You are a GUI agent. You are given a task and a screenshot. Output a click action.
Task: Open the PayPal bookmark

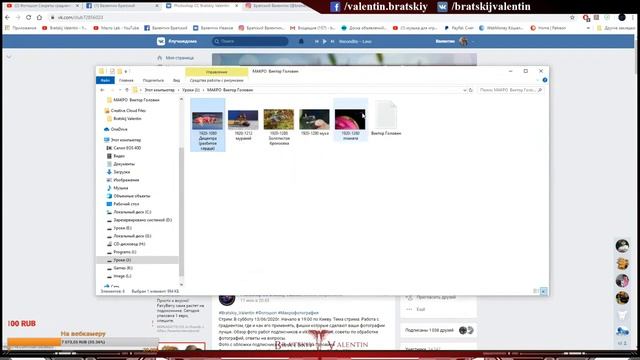click(x=459, y=28)
